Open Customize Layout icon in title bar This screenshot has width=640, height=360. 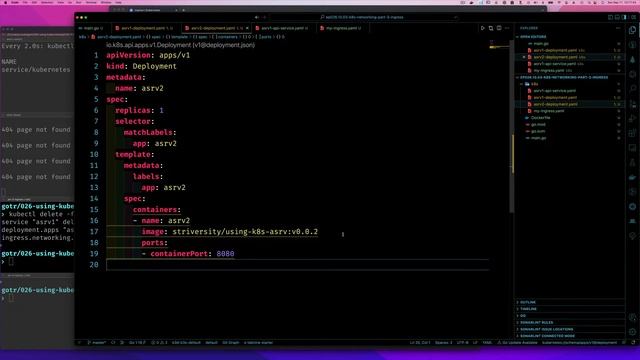633,17
